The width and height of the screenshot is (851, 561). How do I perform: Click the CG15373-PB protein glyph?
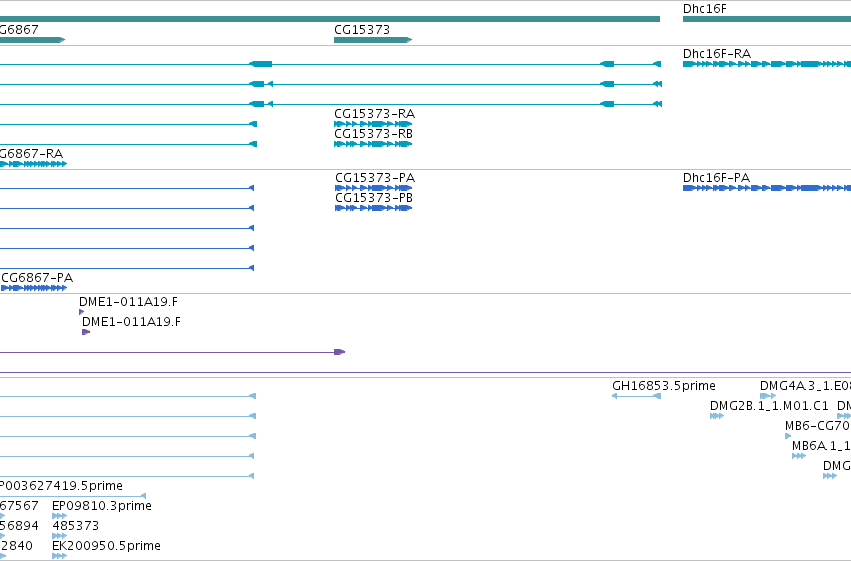[373, 208]
